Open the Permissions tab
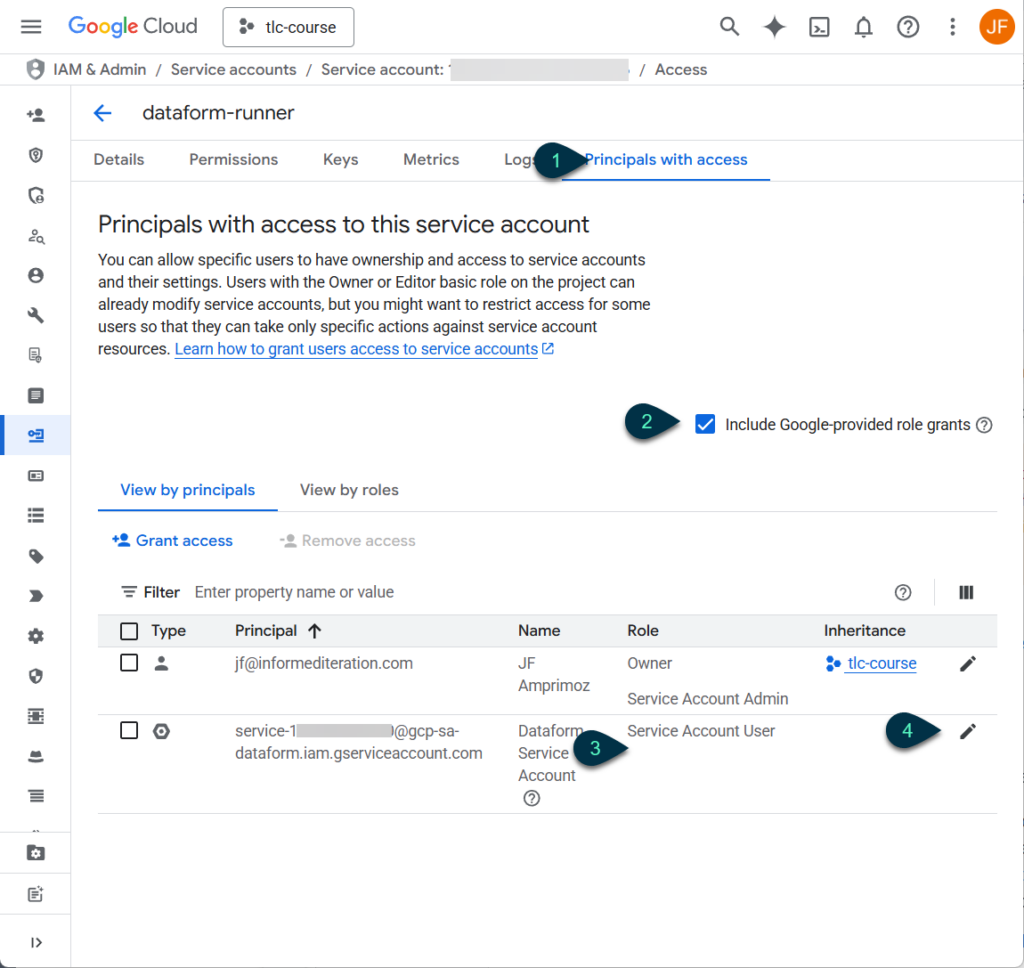Viewport: 1024px width, 968px height. (x=233, y=159)
